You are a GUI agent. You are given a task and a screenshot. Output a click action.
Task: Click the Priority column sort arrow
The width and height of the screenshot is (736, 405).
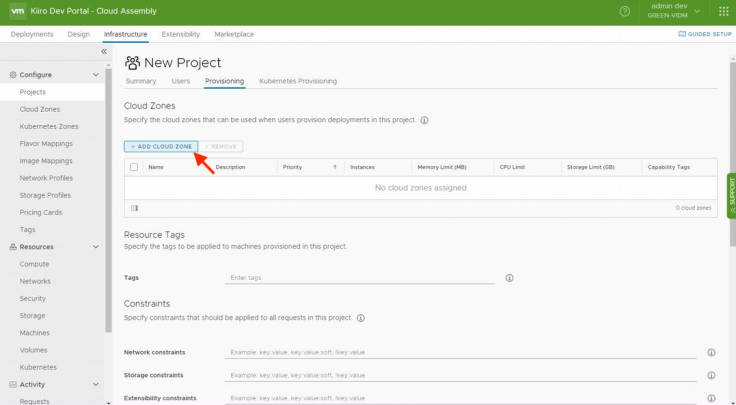pyautogui.click(x=335, y=167)
